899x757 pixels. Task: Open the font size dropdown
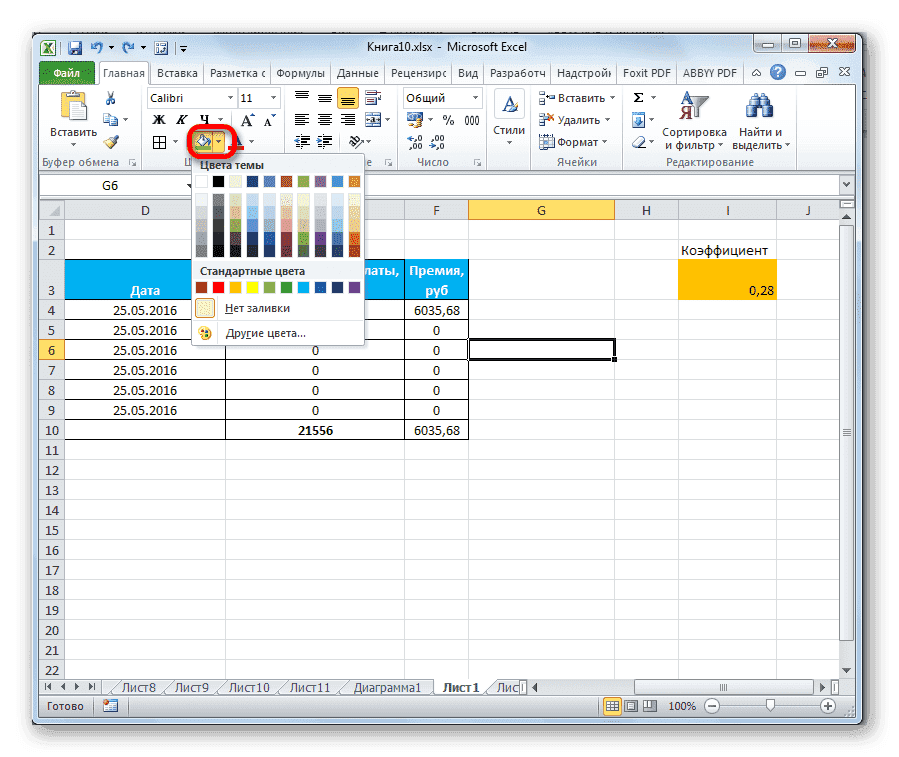(272, 98)
